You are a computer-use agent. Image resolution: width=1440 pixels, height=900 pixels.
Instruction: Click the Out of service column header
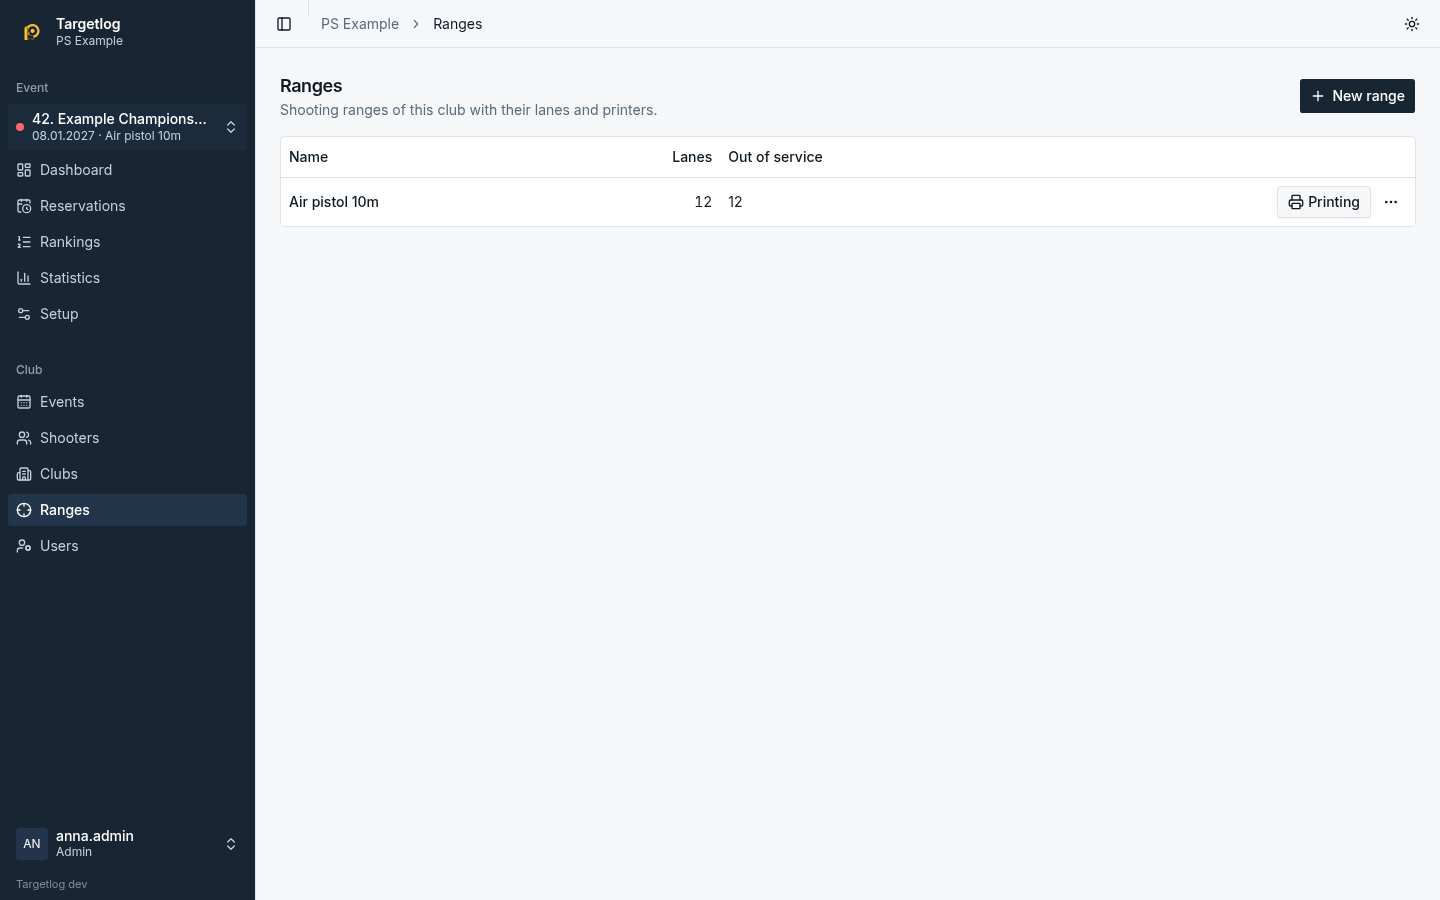[x=775, y=157]
